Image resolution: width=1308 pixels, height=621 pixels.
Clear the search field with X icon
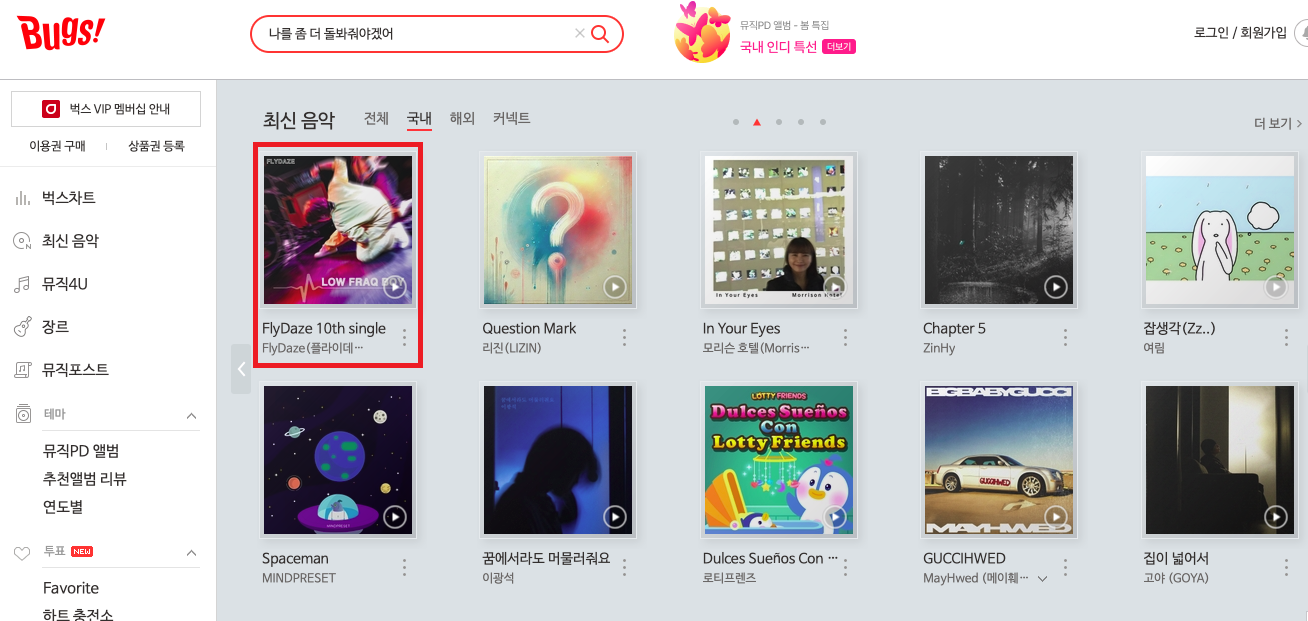coord(580,34)
